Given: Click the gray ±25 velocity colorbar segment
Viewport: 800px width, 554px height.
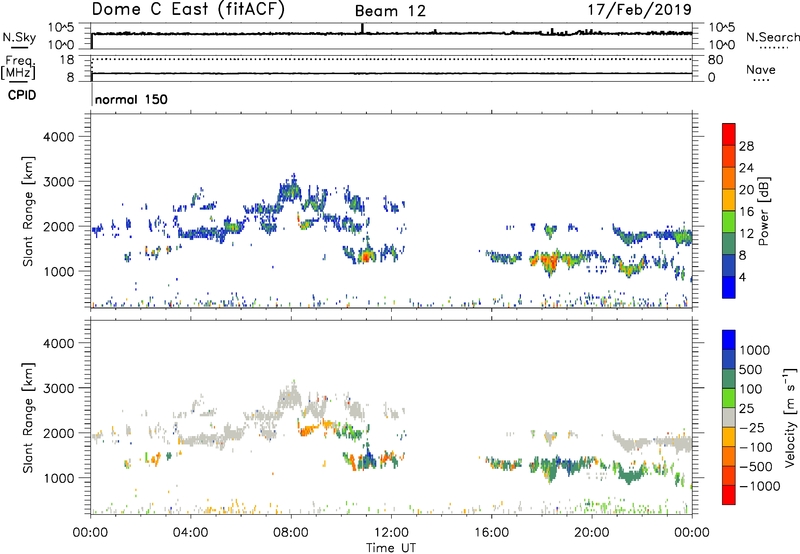Looking at the screenshot, I should pos(729,417).
